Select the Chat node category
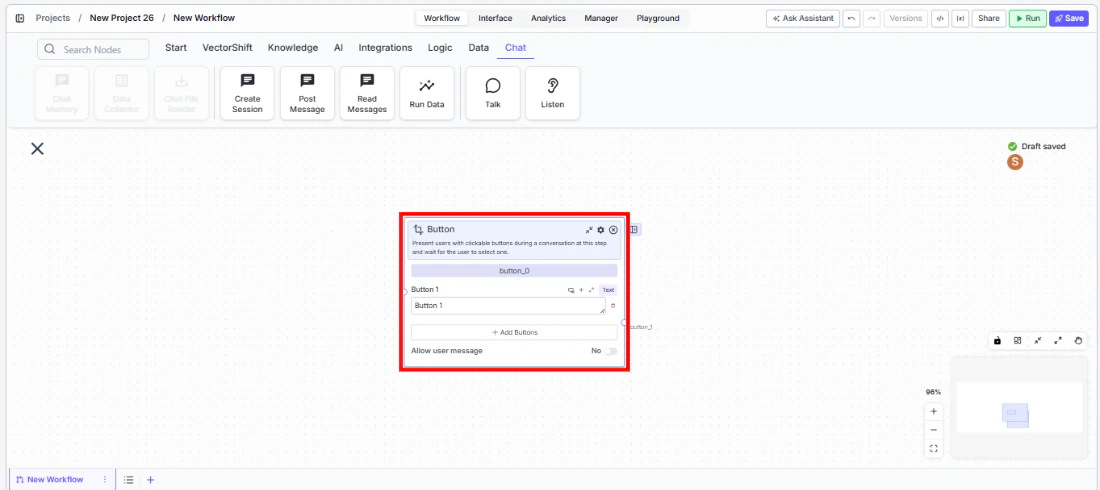This screenshot has width=1100, height=490. coord(516,48)
